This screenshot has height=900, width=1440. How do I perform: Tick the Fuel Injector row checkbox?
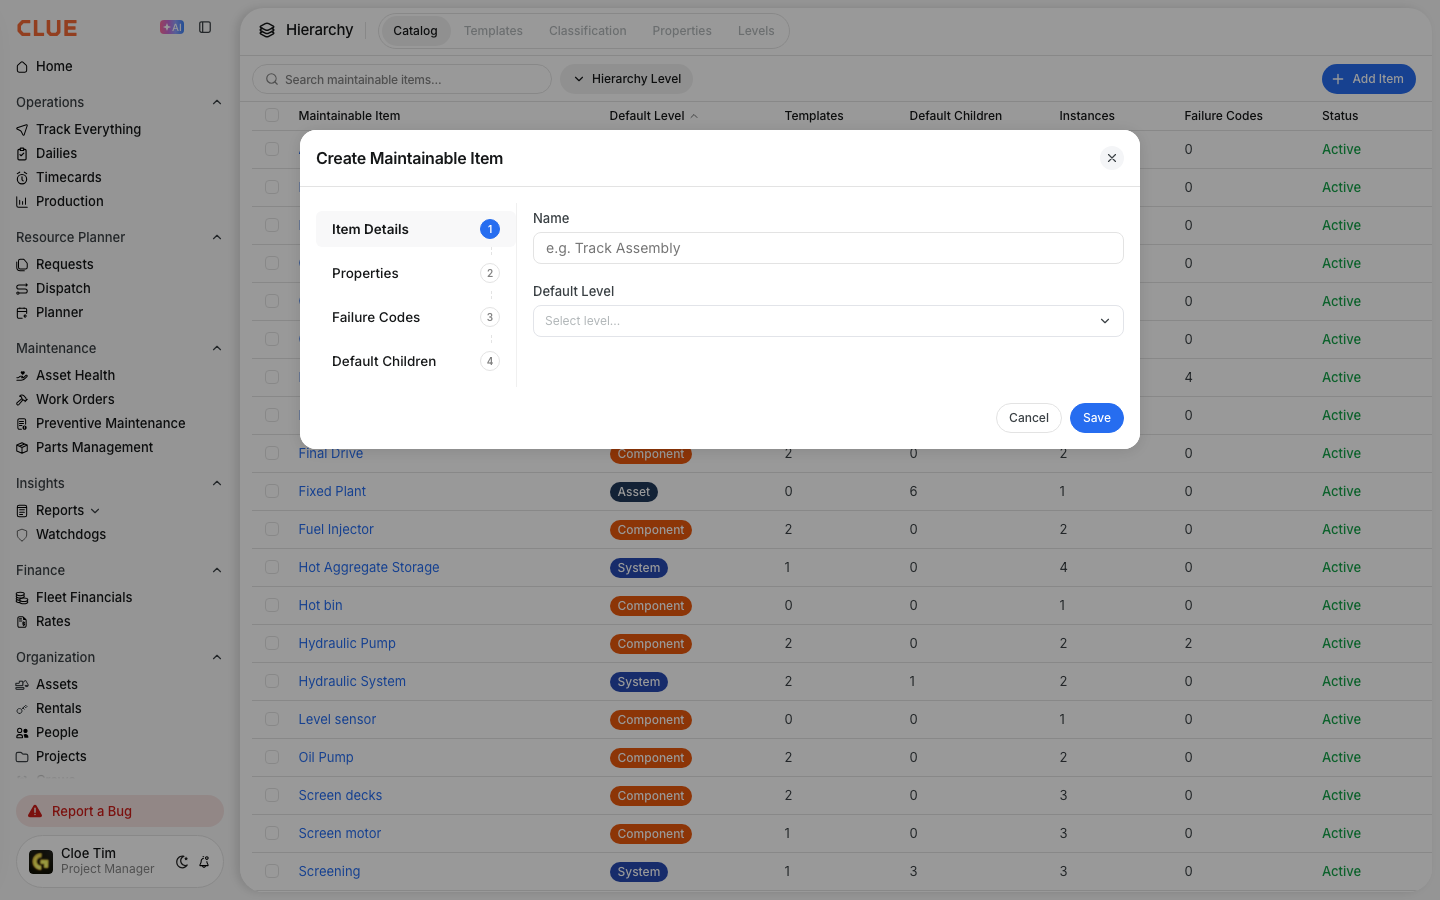272,529
